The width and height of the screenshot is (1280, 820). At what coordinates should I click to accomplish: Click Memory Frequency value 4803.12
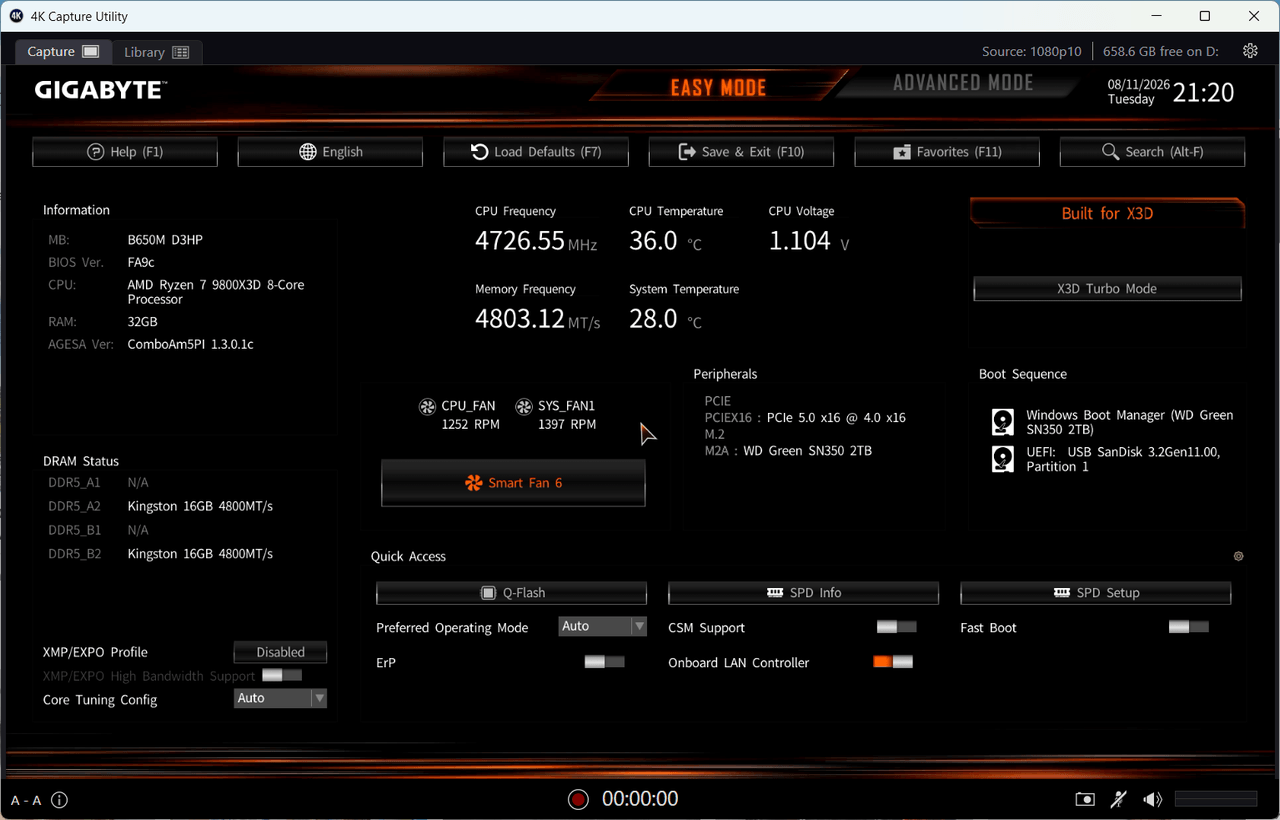click(520, 319)
